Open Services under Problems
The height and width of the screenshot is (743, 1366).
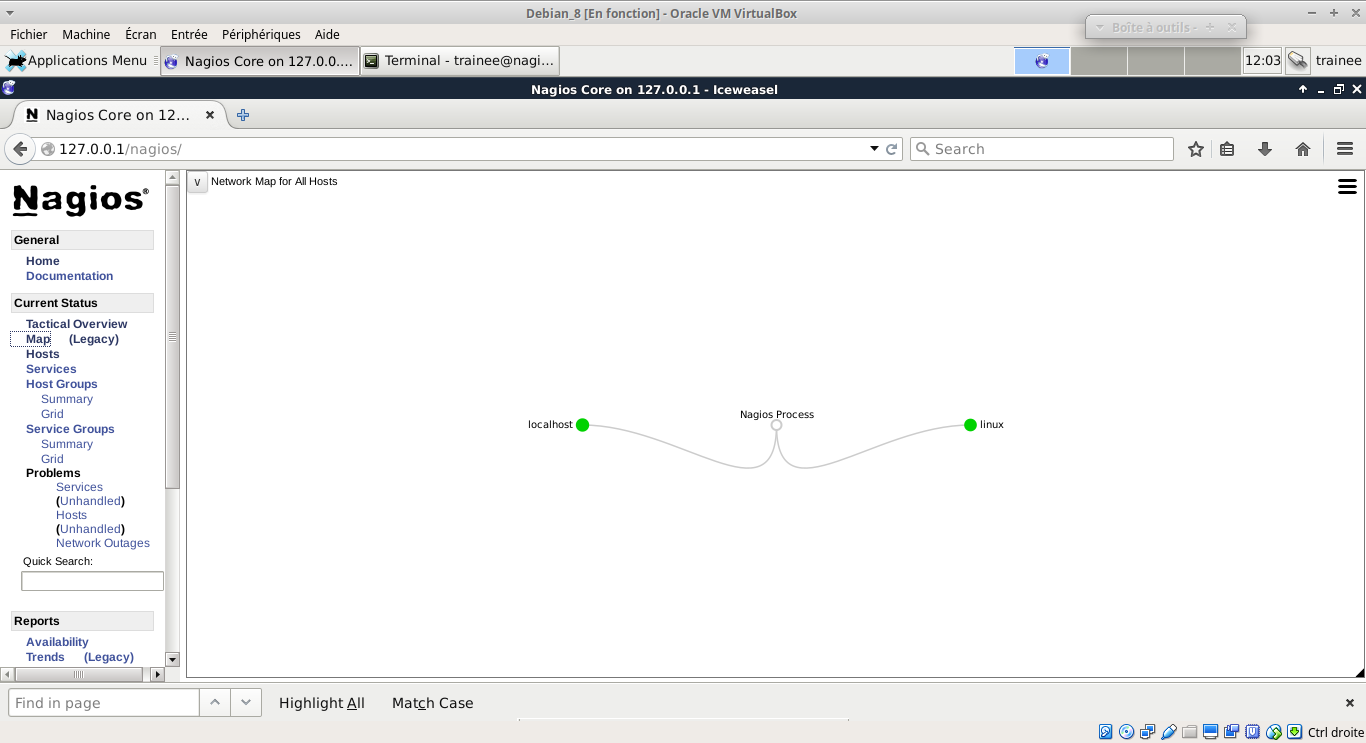point(79,487)
